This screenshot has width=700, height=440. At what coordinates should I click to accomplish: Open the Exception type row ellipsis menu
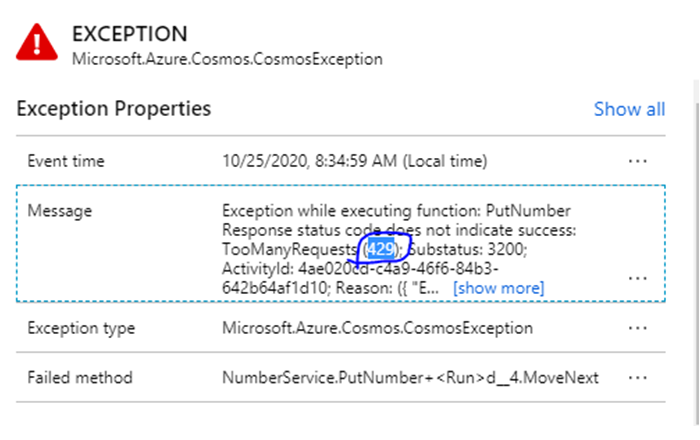[x=638, y=328]
